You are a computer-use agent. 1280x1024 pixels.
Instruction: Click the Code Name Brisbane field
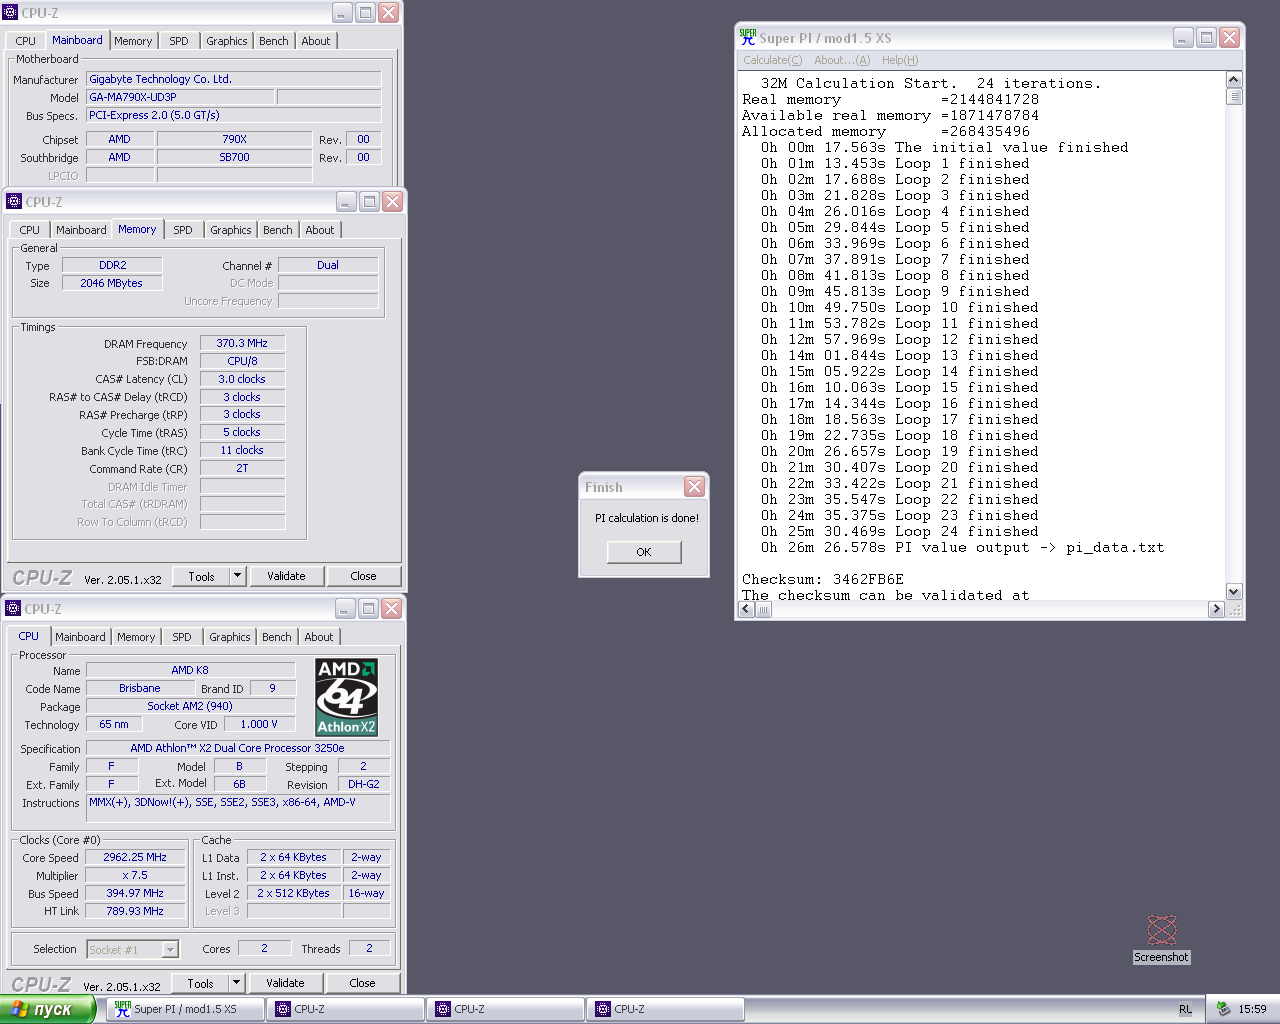click(140, 688)
